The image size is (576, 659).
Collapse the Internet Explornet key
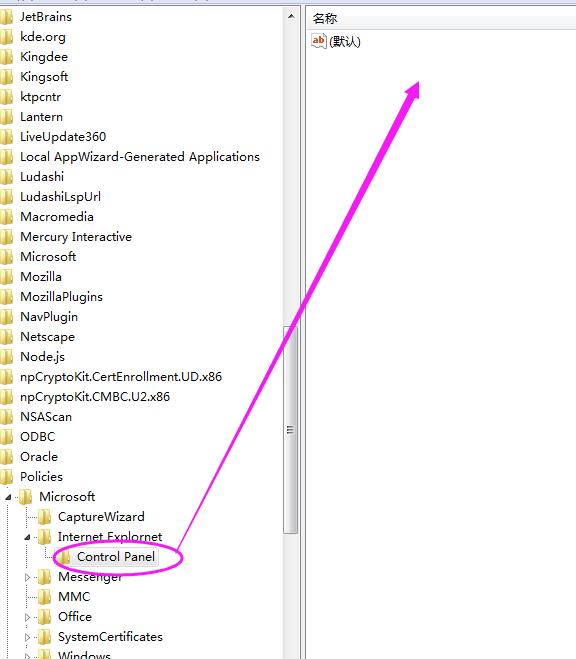click(x=27, y=537)
